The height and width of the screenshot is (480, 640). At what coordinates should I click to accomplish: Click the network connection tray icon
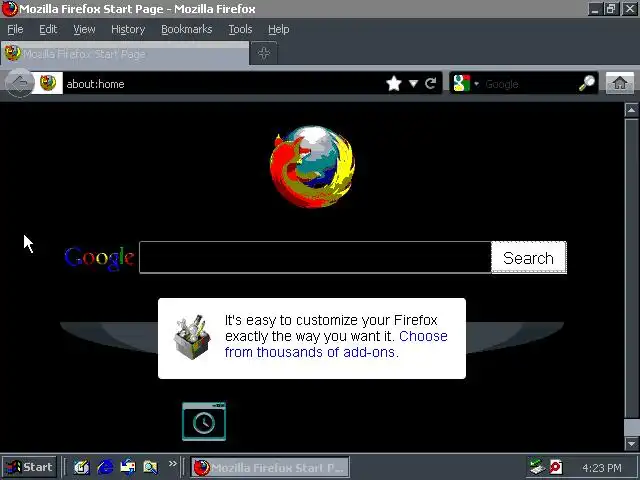(x=537, y=467)
